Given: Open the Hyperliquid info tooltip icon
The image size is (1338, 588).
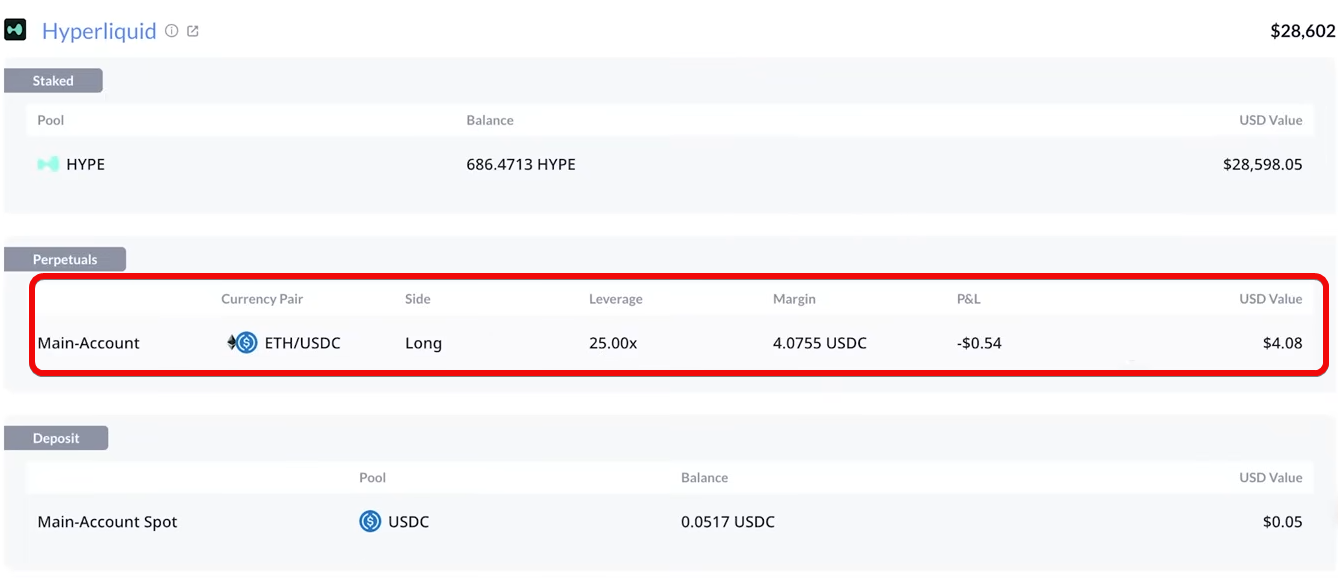Looking at the screenshot, I should point(172,31).
